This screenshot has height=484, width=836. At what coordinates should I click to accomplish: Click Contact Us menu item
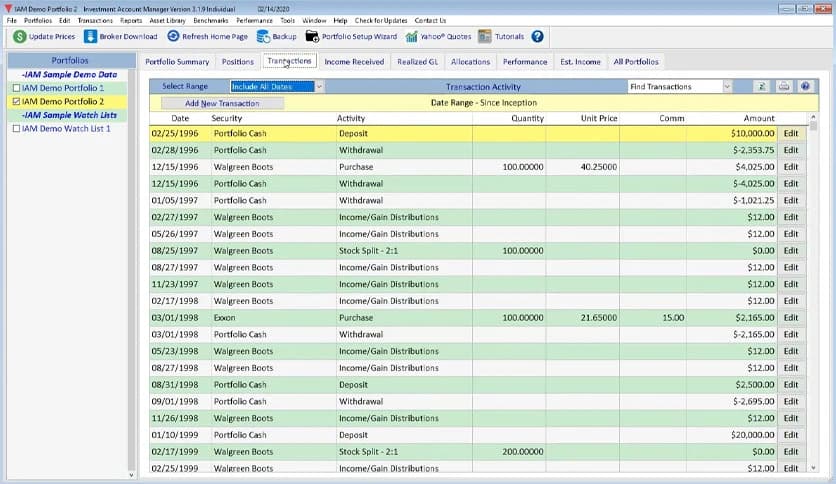pyautogui.click(x=430, y=20)
